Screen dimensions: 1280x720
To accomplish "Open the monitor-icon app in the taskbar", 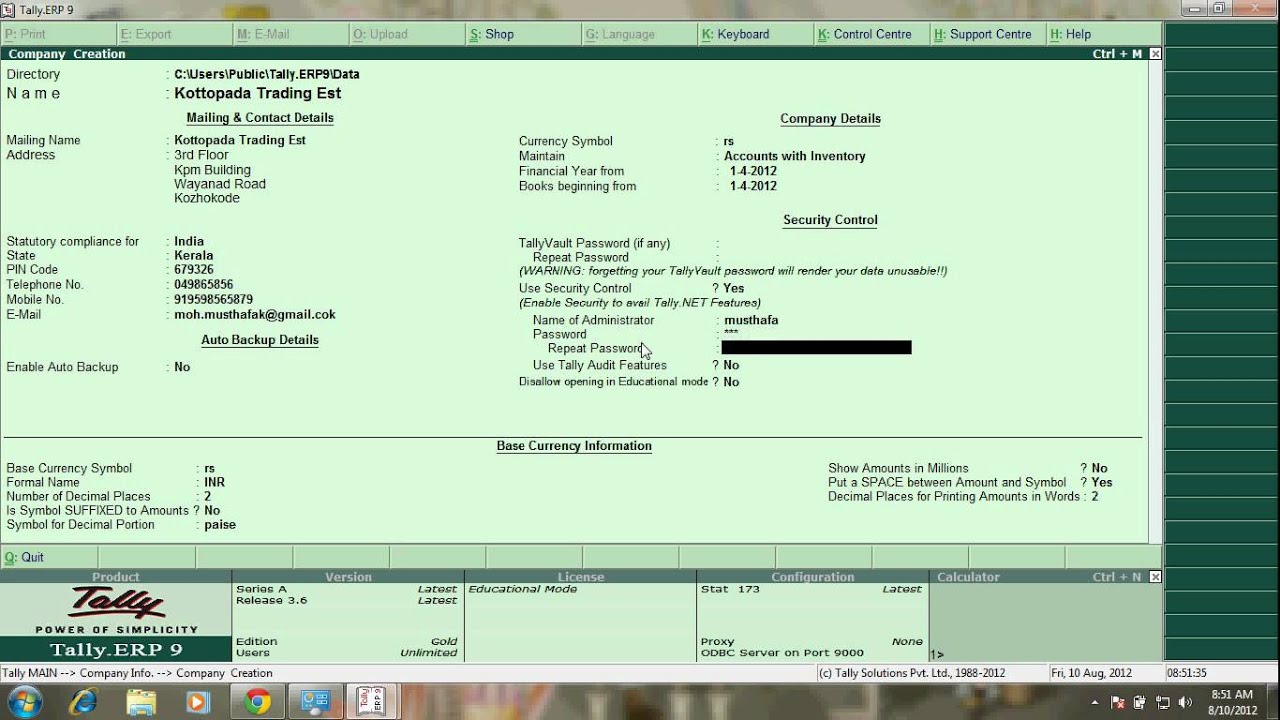I will point(316,702).
